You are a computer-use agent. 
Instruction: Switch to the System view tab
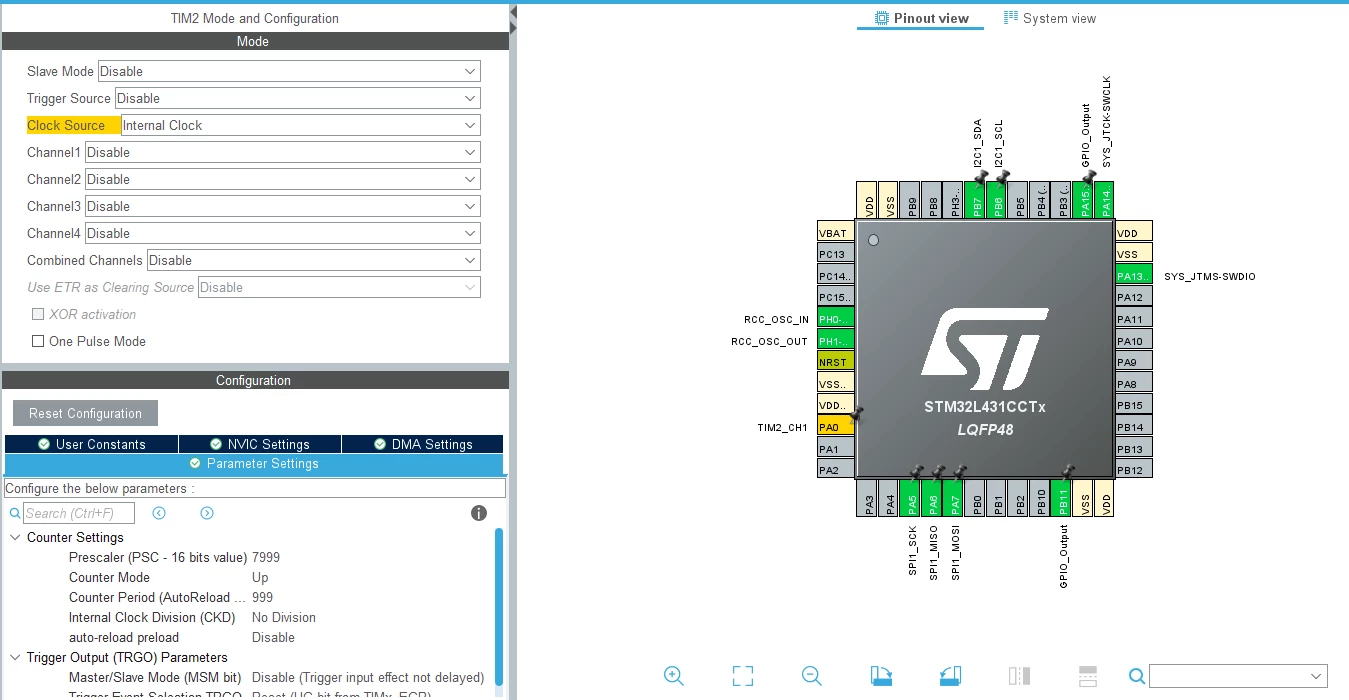[x=1050, y=18]
